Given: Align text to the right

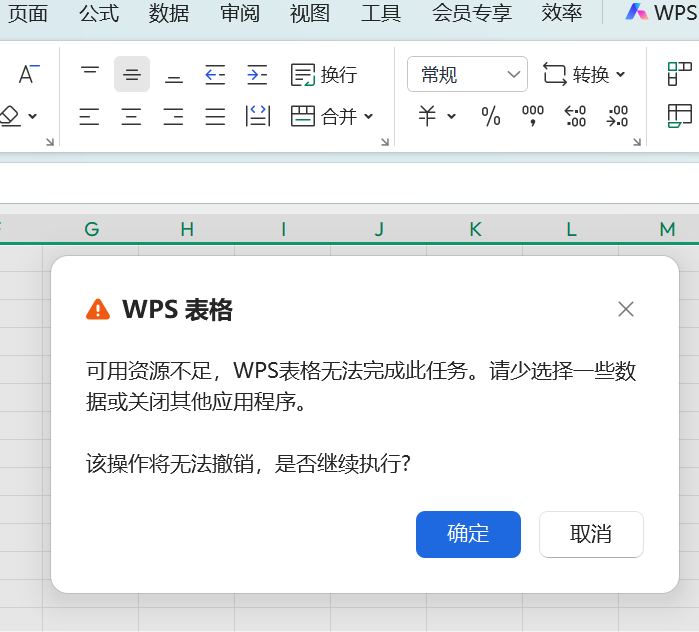Looking at the screenshot, I should (x=173, y=116).
